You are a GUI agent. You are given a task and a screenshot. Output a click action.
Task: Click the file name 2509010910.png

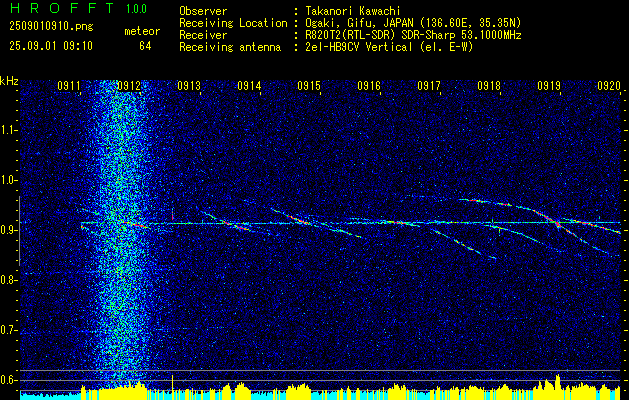[x=51, y=27]
